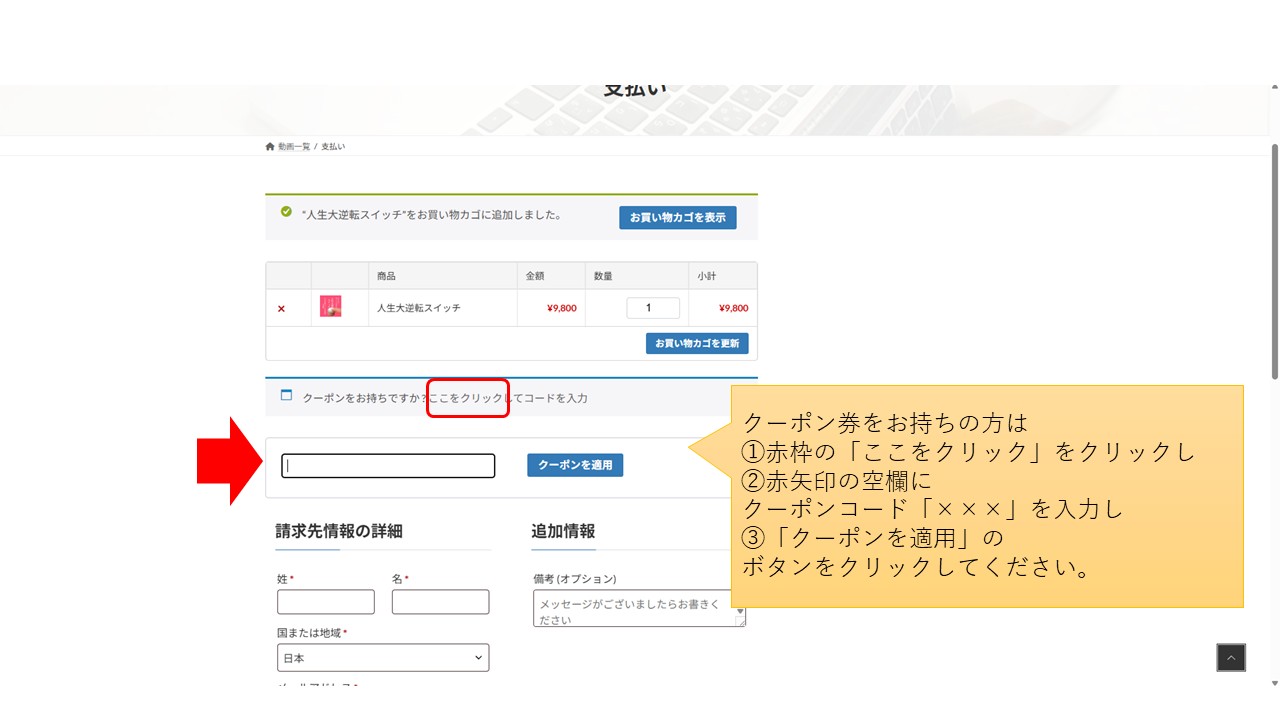
Task: Click お買い物カゴを更新 button
Action: [697, 343]
